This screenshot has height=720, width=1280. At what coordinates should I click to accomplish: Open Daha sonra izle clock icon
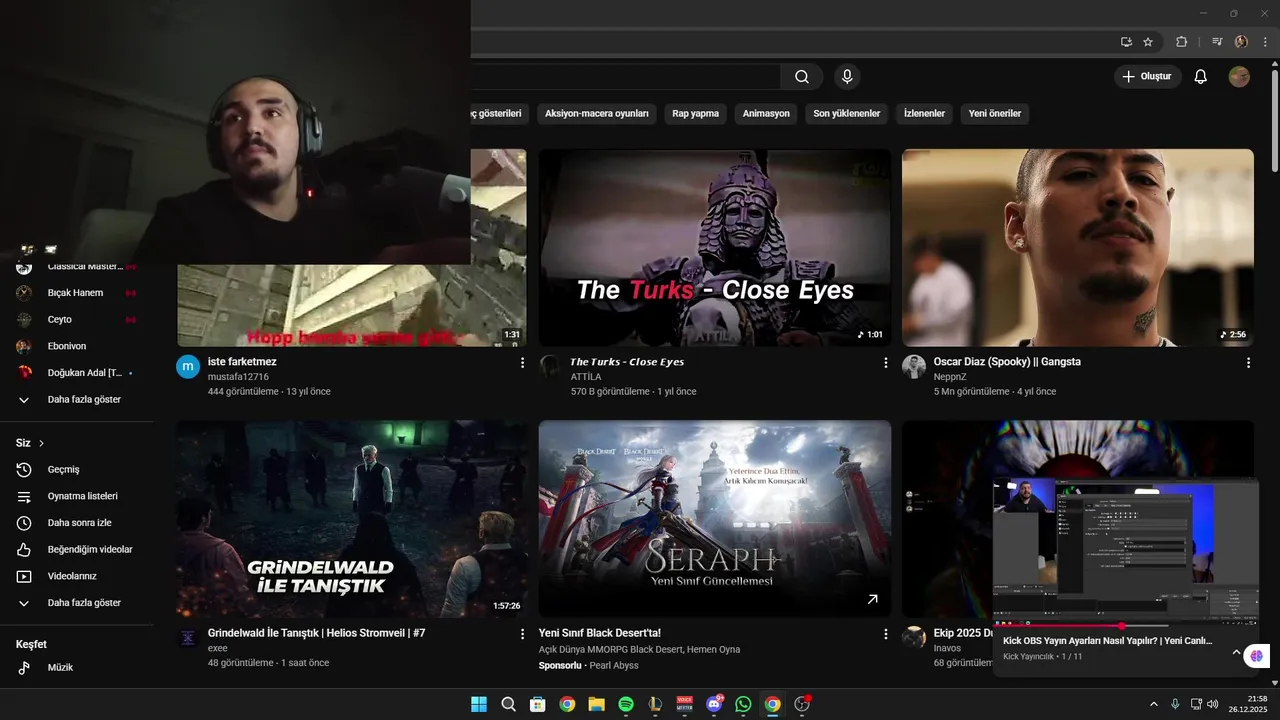click(25, 523)
